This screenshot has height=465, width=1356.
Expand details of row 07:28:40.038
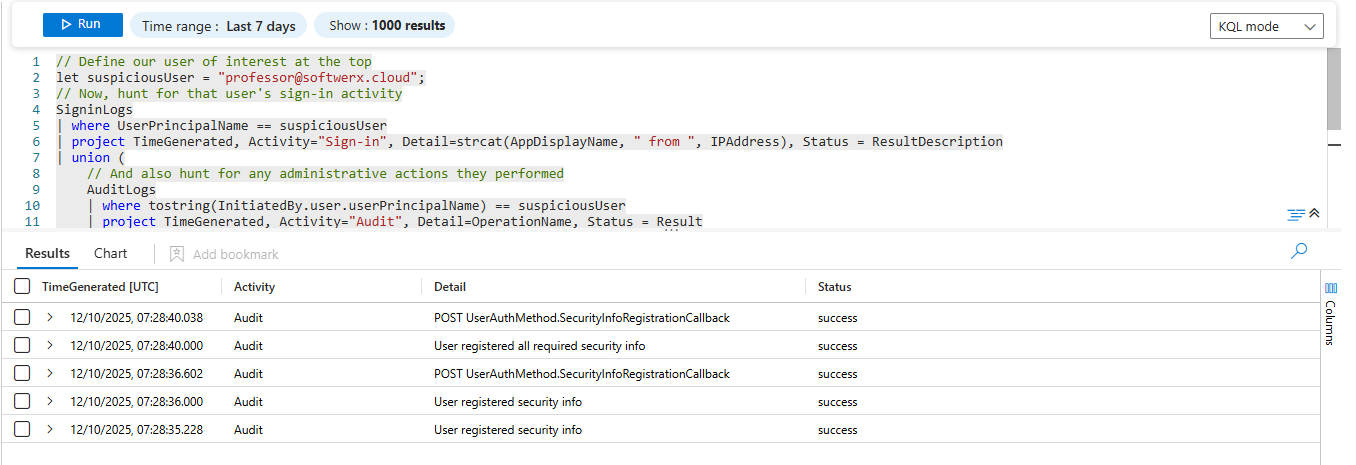tap(50, 318)
